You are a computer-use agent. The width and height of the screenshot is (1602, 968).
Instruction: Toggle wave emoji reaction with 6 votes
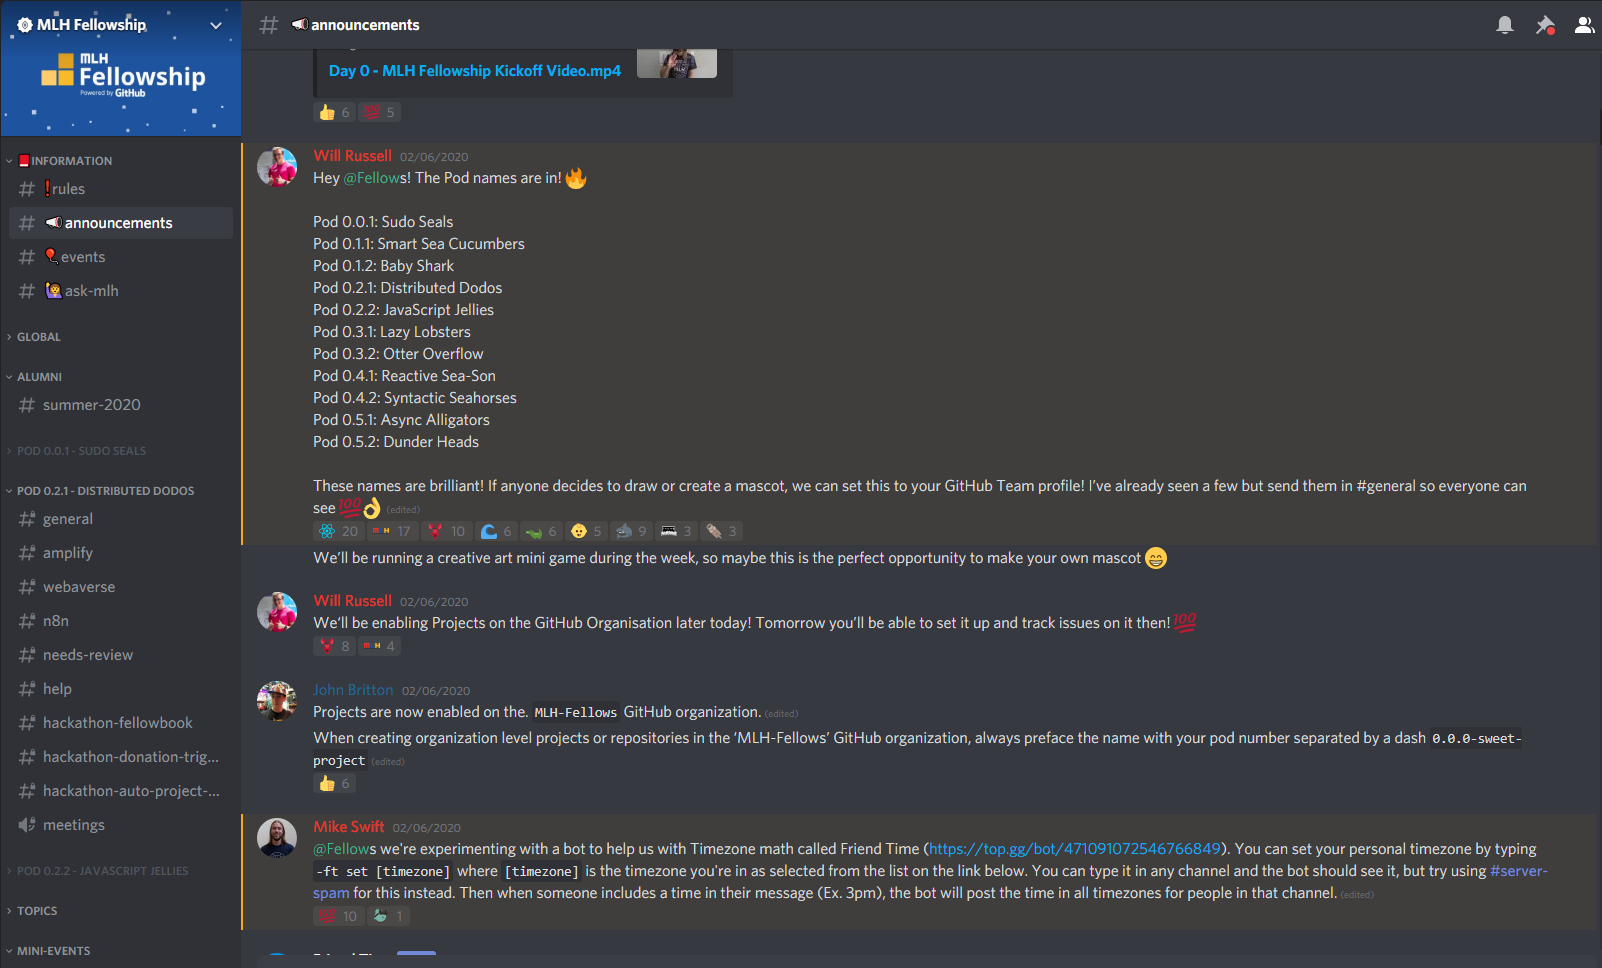point(496,531)
